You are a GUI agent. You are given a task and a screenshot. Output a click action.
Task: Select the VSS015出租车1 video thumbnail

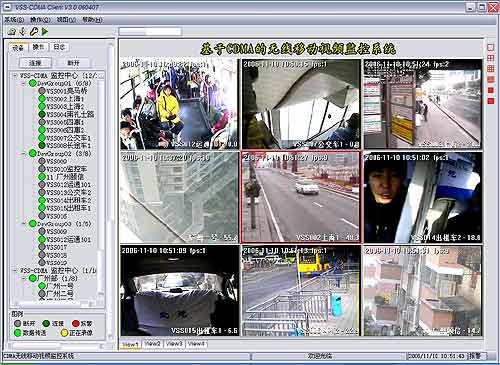click(180, 291)
